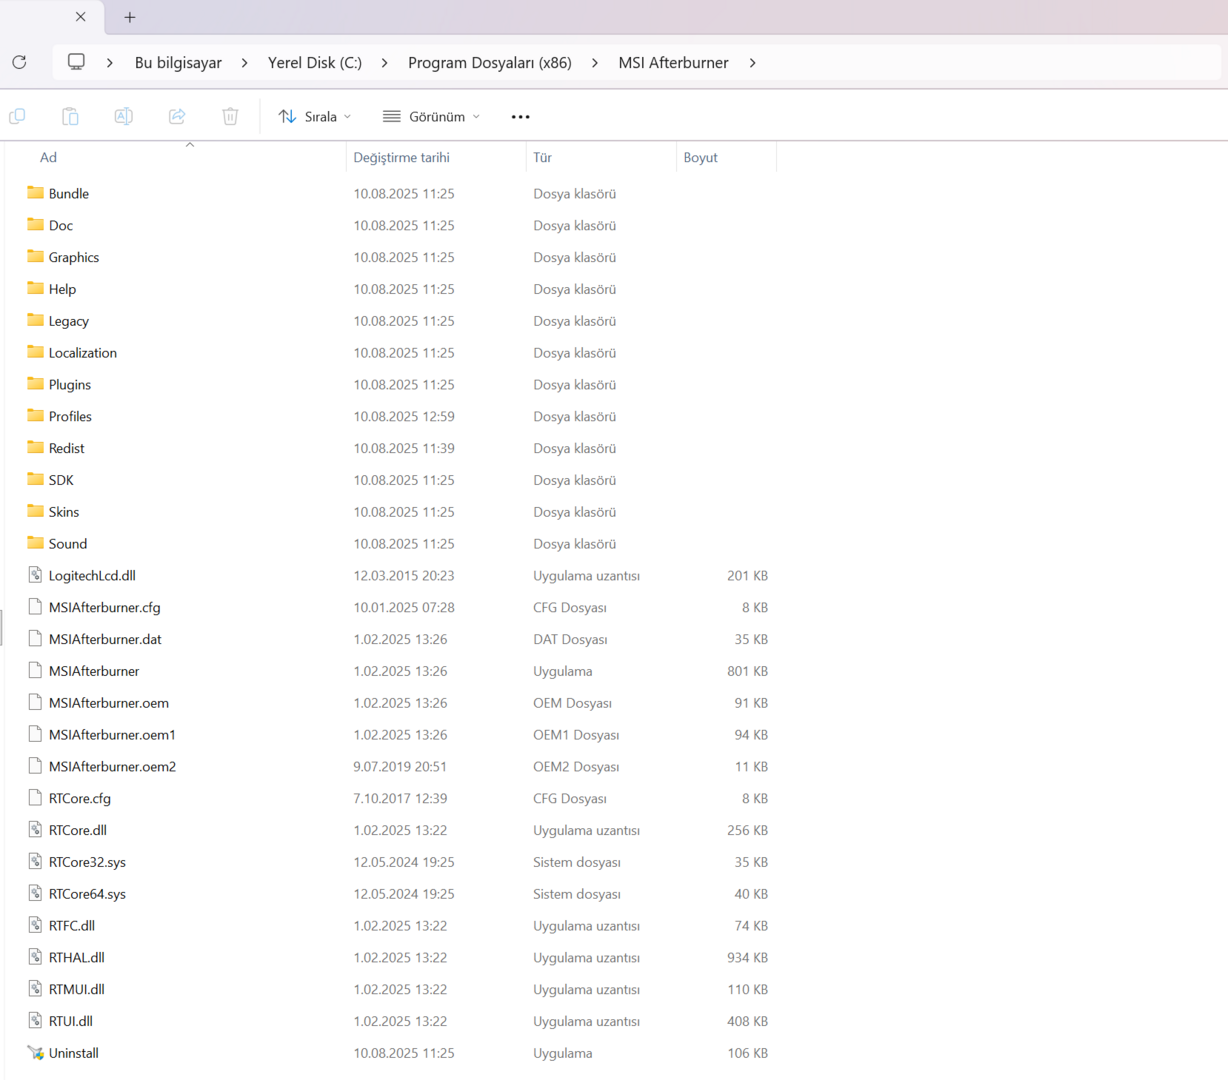Select the Profiles folder name
The height and width of the screenshot is (1080, 1228).
pyautogui.click(x=70, y=416)
